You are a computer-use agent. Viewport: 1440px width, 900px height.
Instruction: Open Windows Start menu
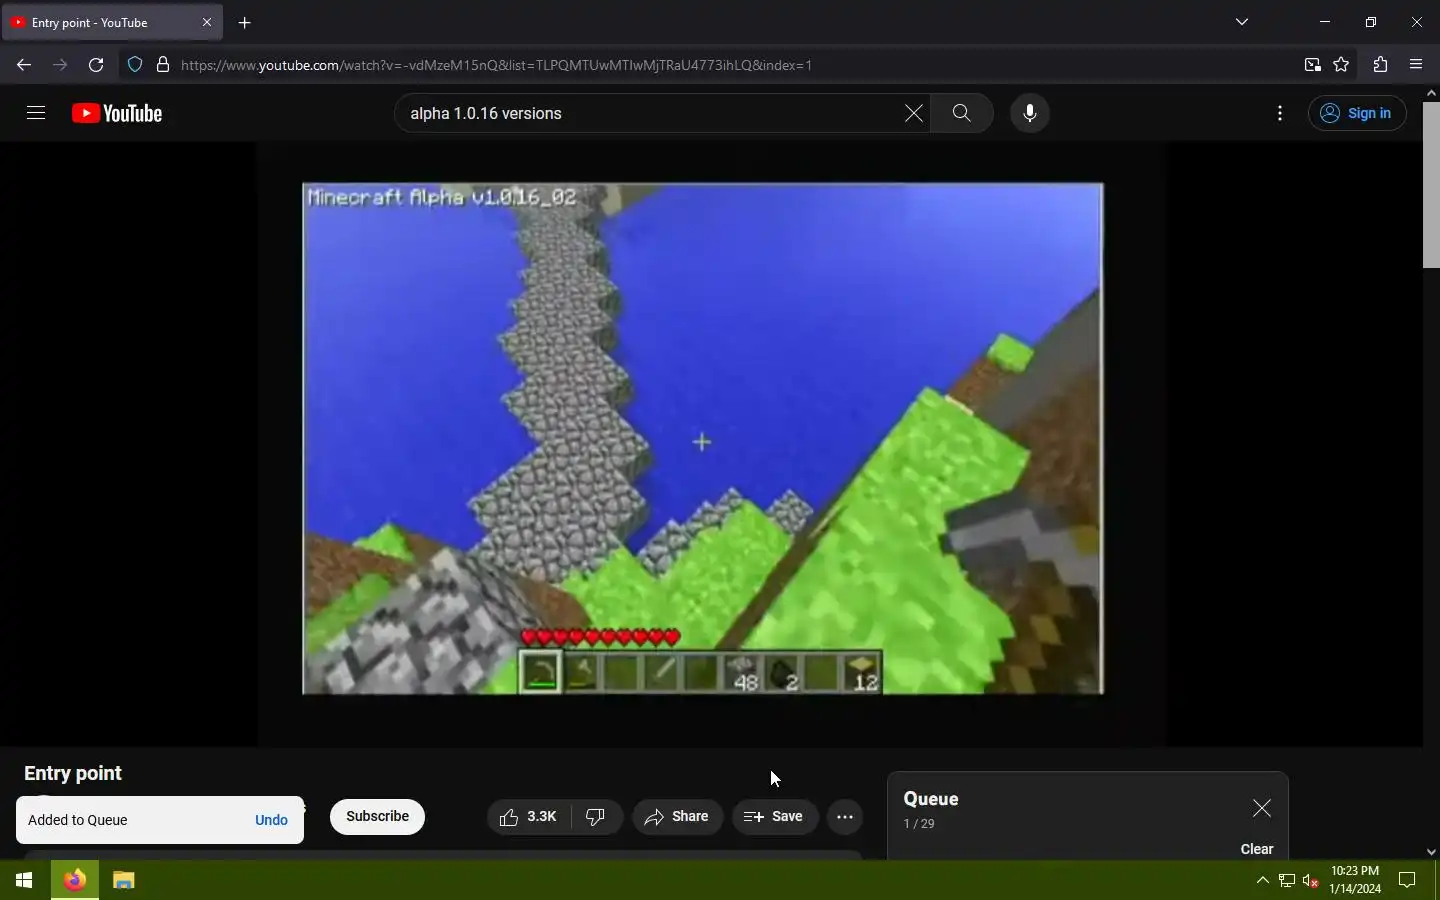(x=24, y=880)
